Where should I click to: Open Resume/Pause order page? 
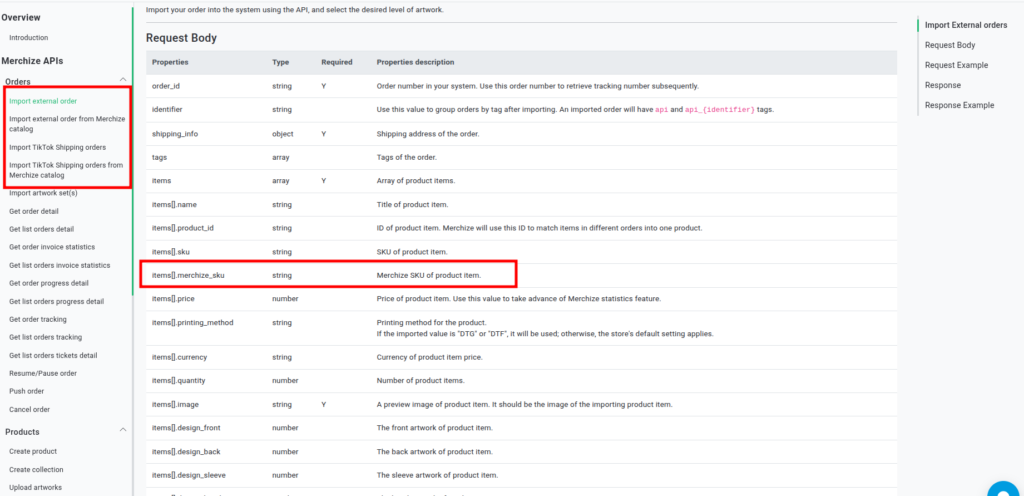click(x=43, y=373)
